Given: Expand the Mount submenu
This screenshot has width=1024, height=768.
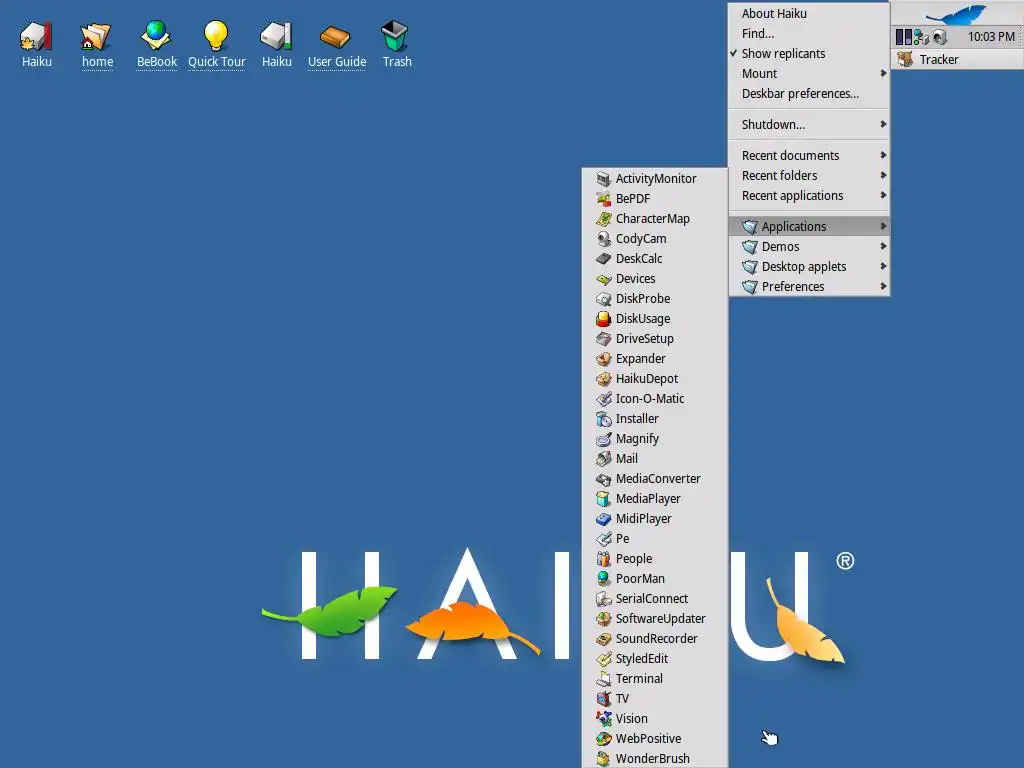Looking at the screenshot, I should (808, 74).
